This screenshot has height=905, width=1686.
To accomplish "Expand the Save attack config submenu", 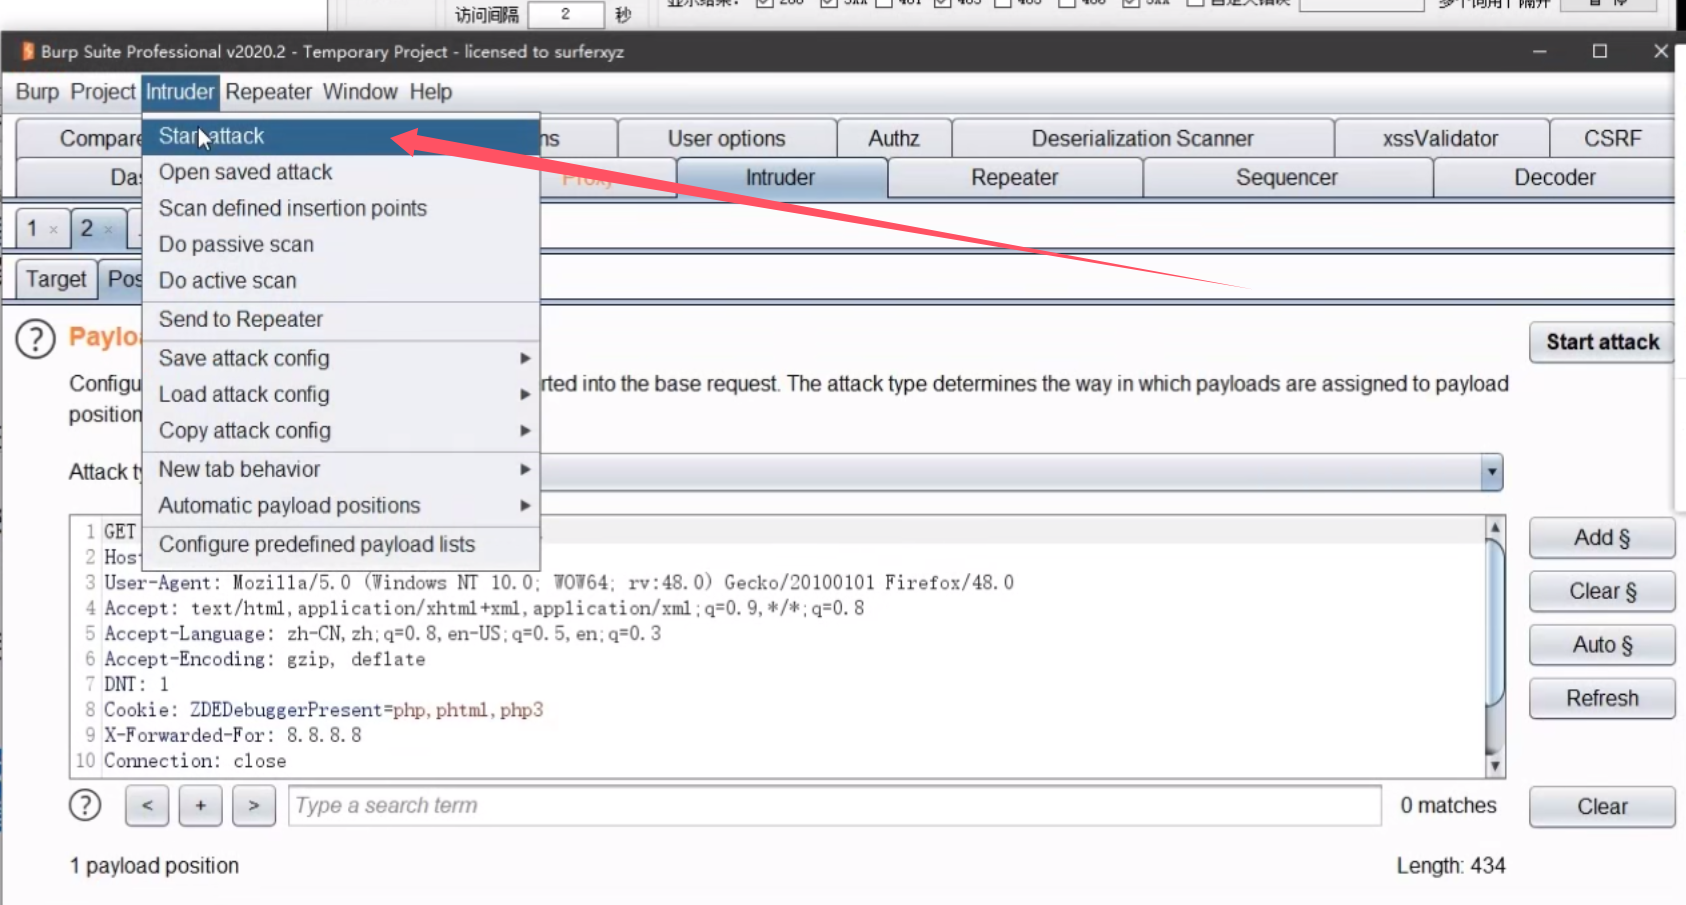I will 525,358.
